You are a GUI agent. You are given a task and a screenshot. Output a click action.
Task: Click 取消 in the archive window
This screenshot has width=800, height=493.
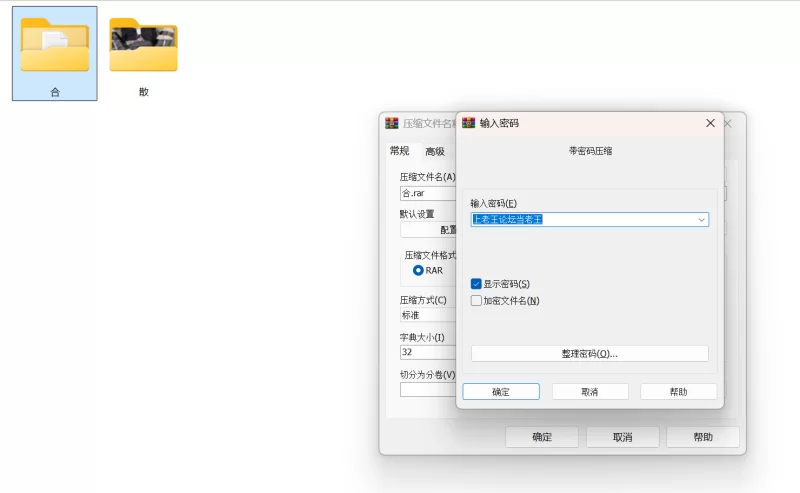[x=622, y=437]
